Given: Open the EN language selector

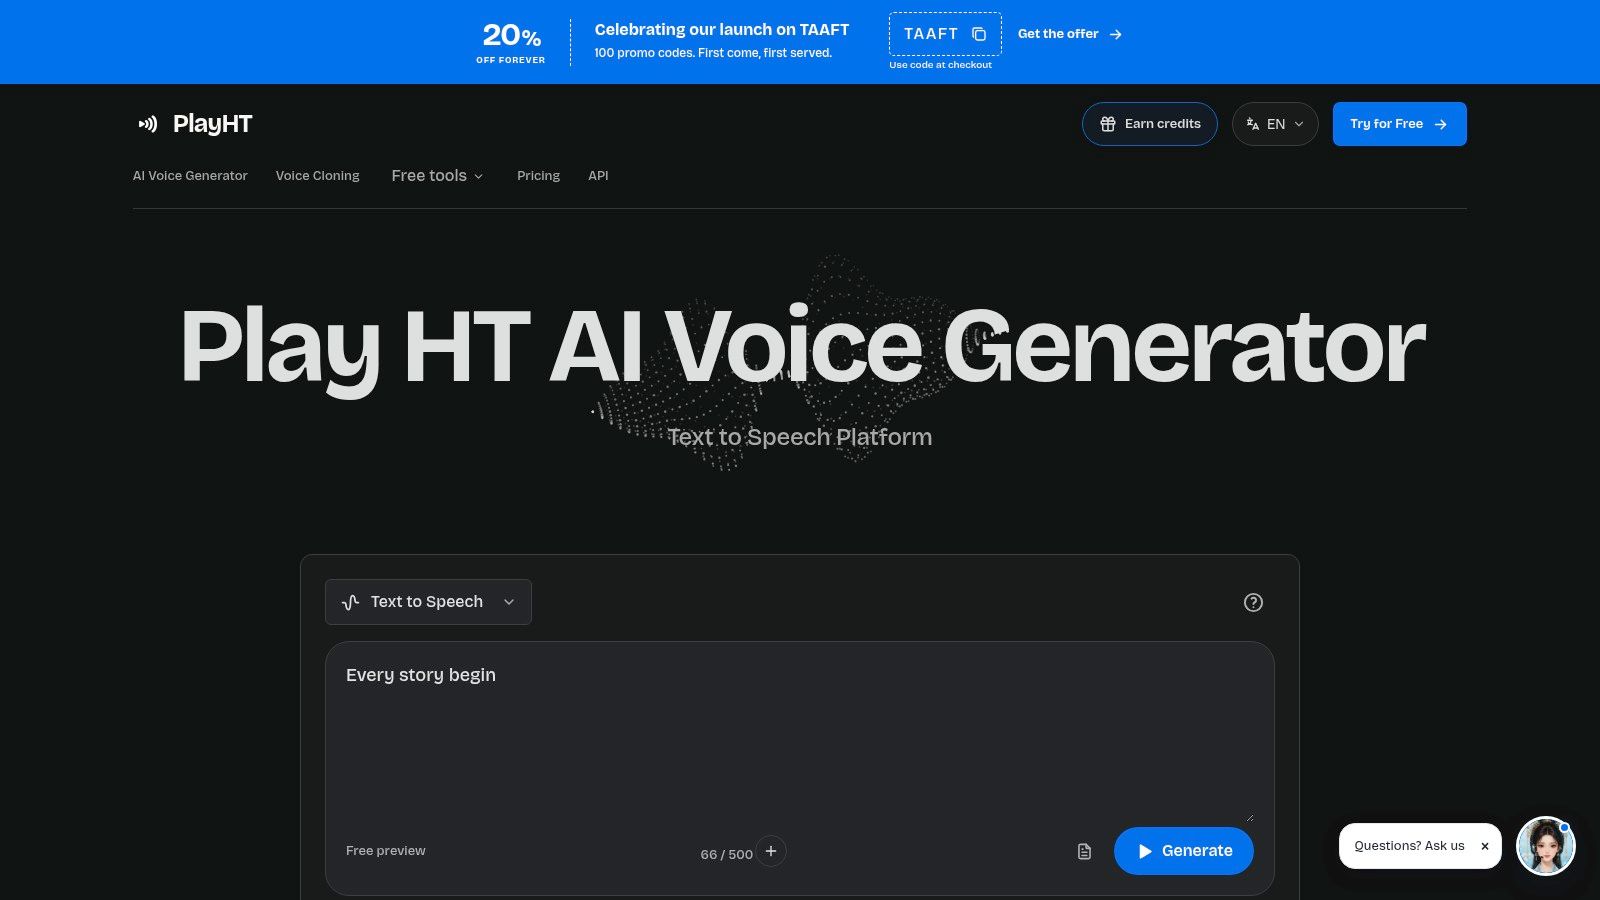Looking at the screenshot, I should 1275,124.
